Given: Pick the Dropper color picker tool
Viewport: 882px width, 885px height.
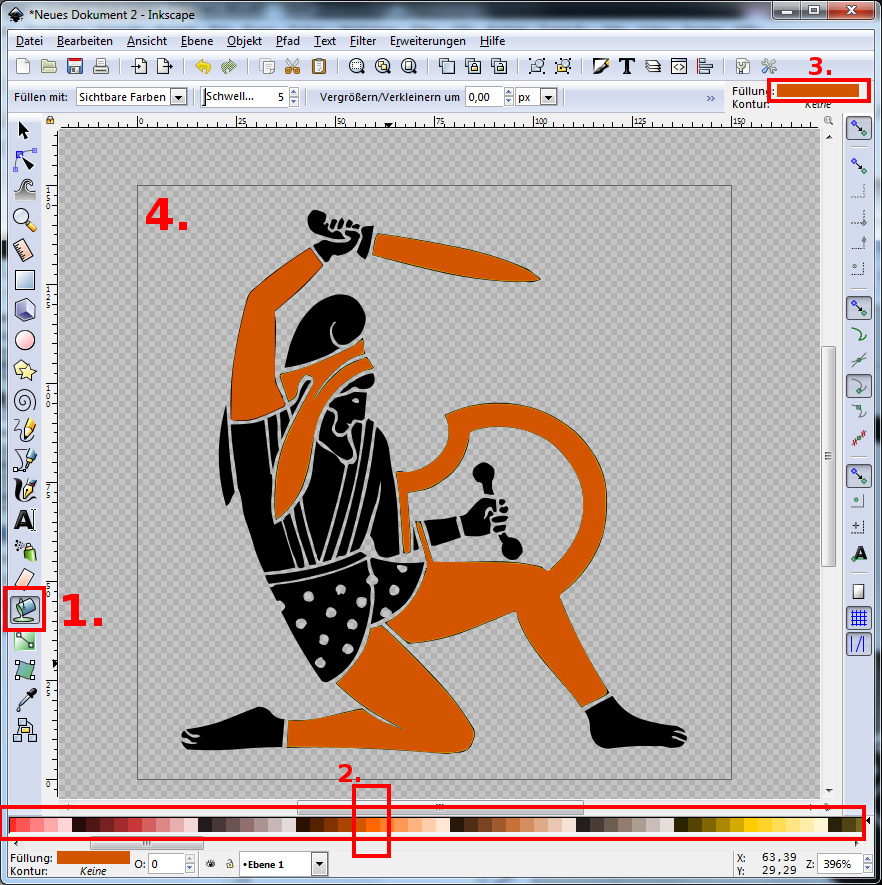Looking at the screenshot, I should coord(25,700).
